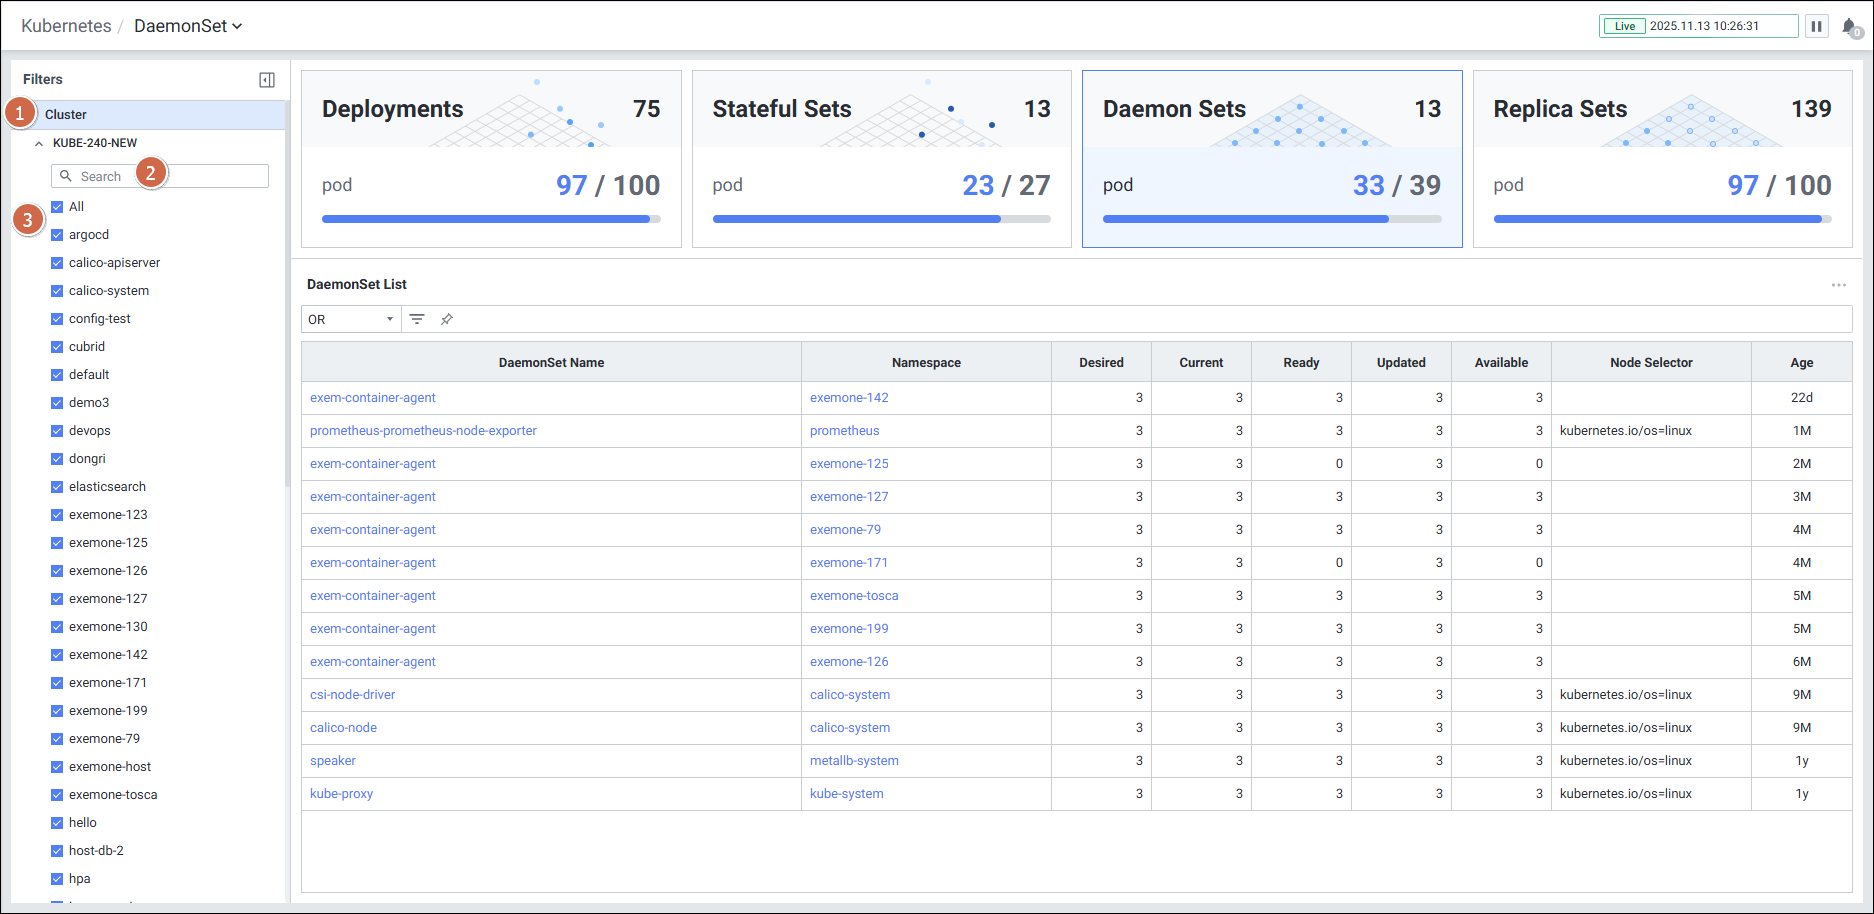Click the search magnifier icon in Filters
This screenshot has width=1874, height=914.
[x=66, y=176]
